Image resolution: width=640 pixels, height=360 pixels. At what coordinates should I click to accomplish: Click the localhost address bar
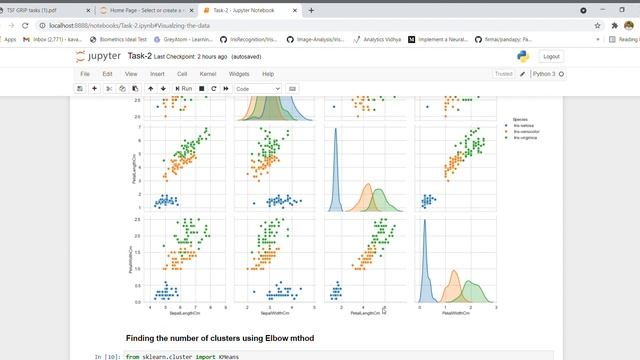[314, 25]
